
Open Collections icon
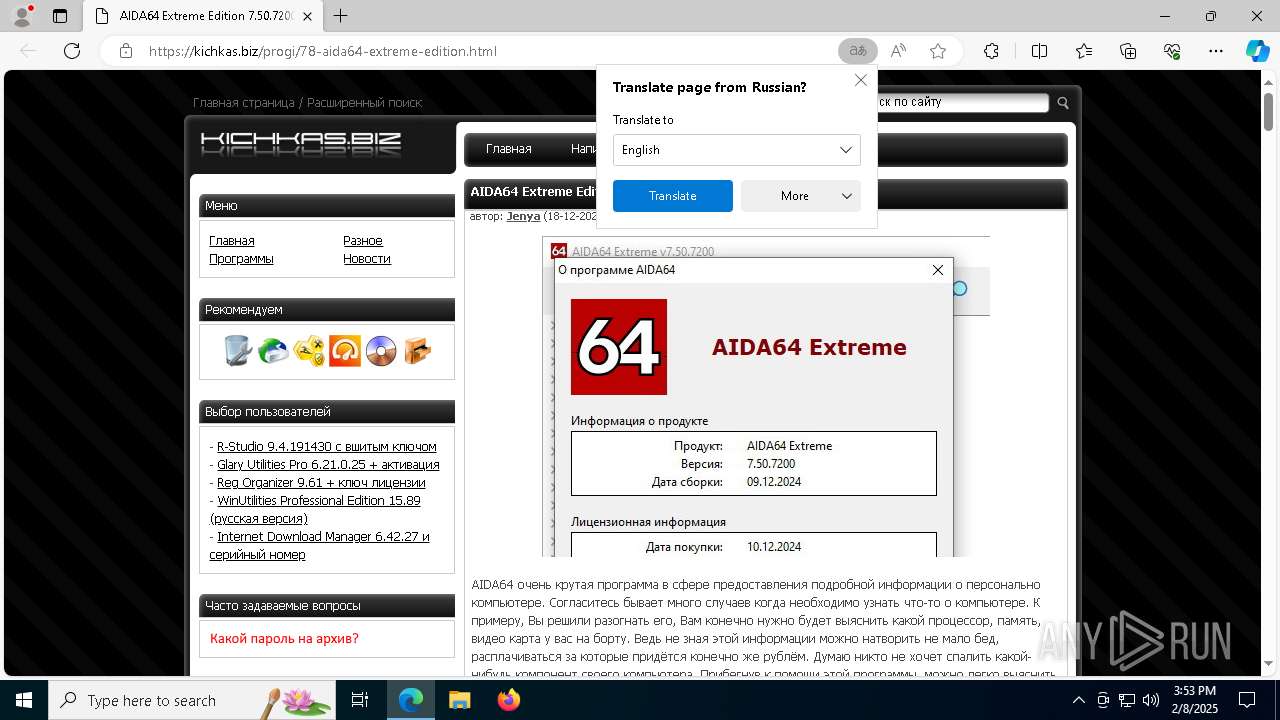(1128, 51)
